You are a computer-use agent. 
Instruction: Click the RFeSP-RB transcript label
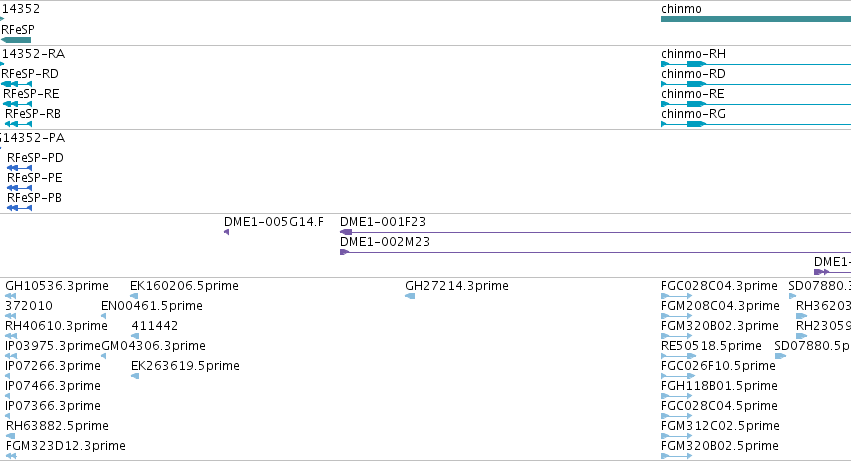tap(33, 114)
